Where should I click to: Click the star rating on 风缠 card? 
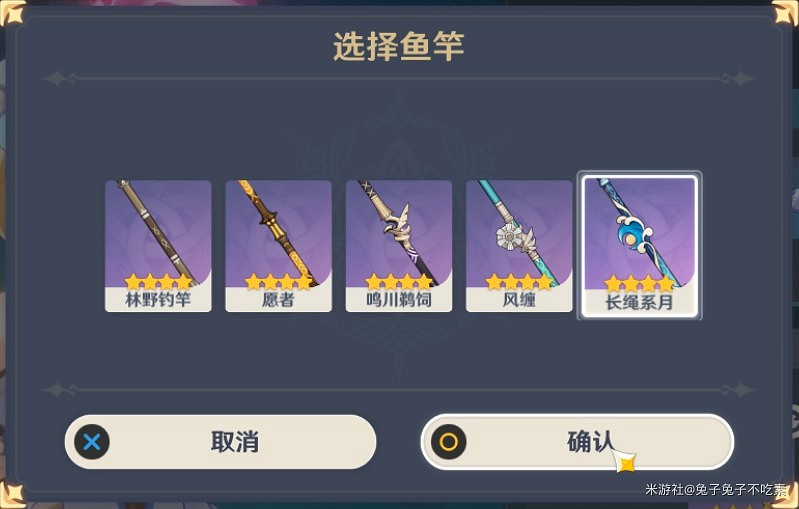point(519,281)
